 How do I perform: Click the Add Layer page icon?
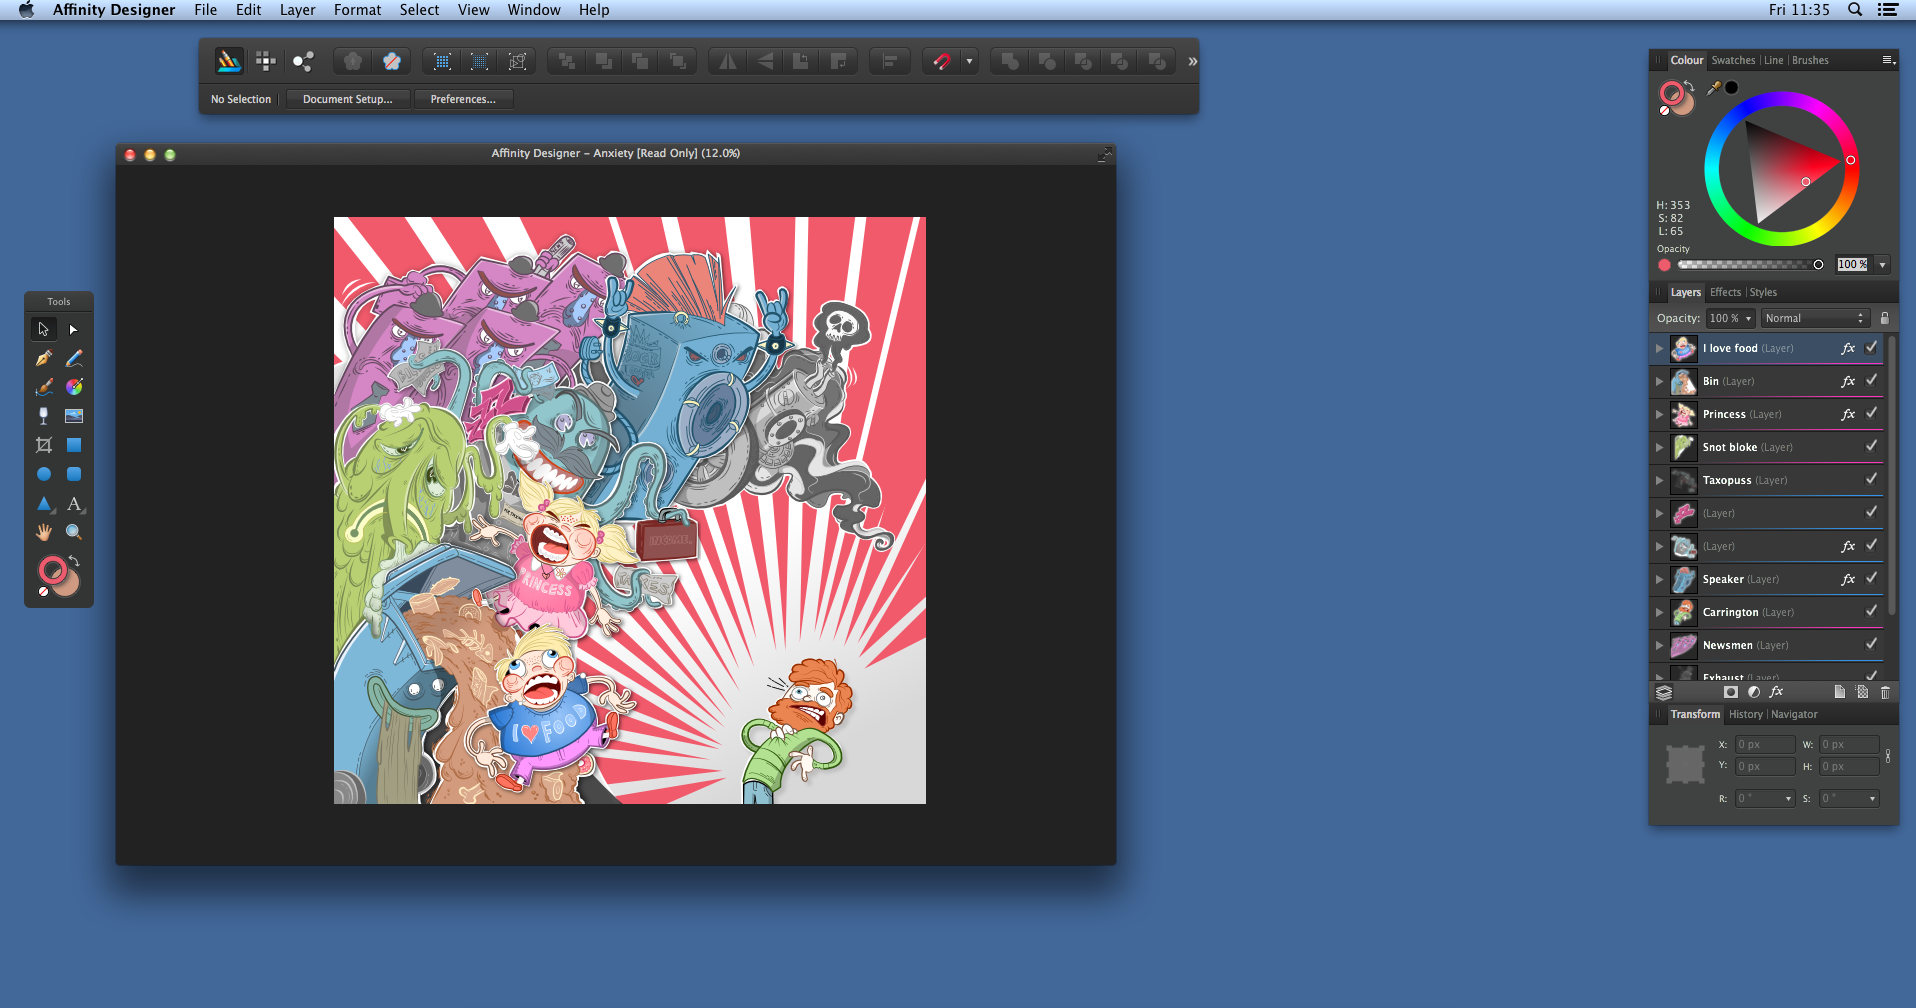point(1839,692)
